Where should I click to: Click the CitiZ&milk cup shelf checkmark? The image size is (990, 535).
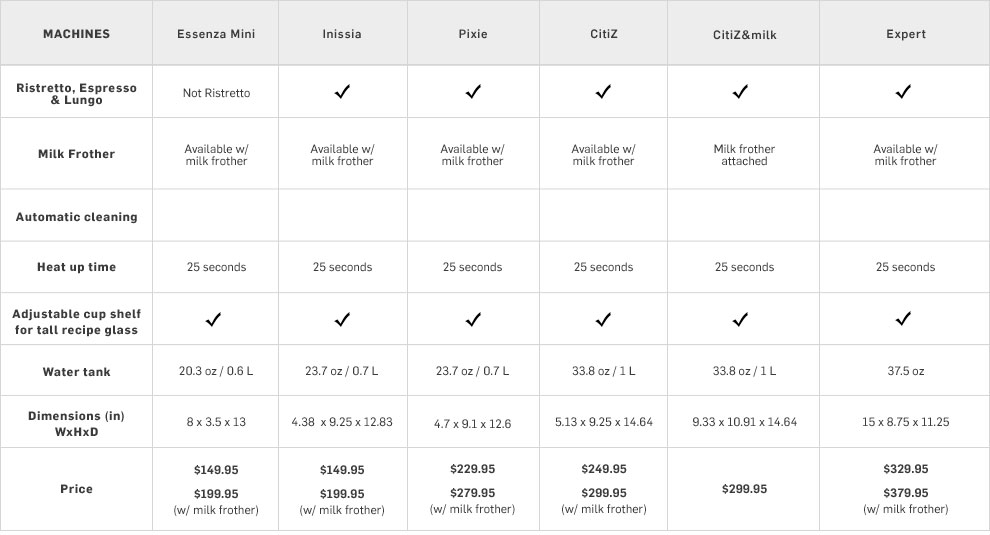[x=740, y=319]
